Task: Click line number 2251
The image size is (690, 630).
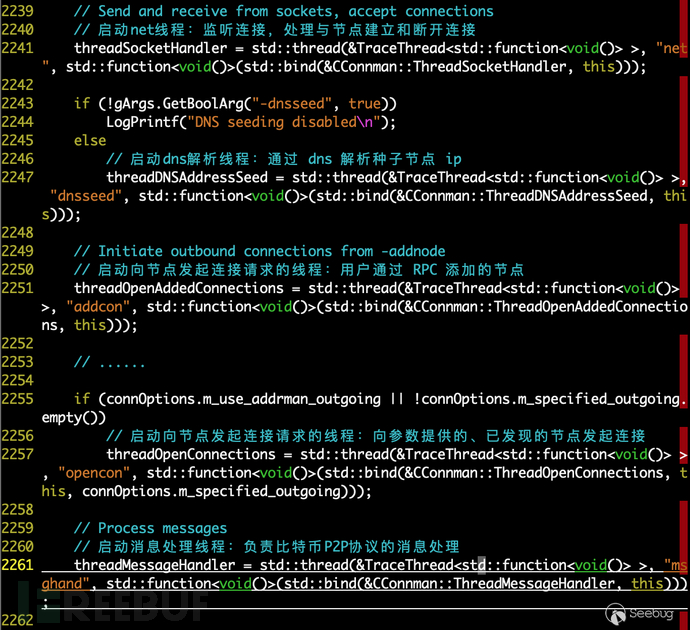Action: point(17,288)
